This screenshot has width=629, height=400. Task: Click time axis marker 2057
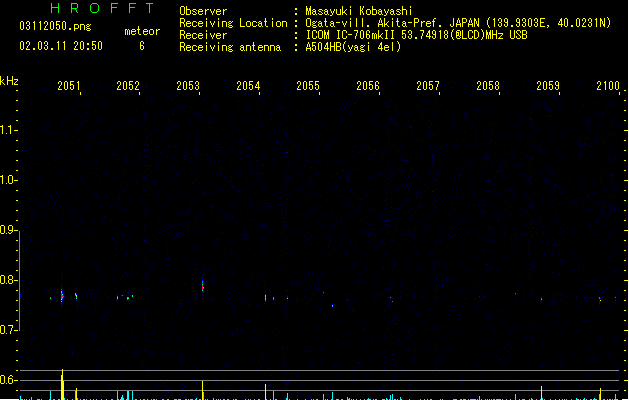pyautogui.click(x=428, y=86)
